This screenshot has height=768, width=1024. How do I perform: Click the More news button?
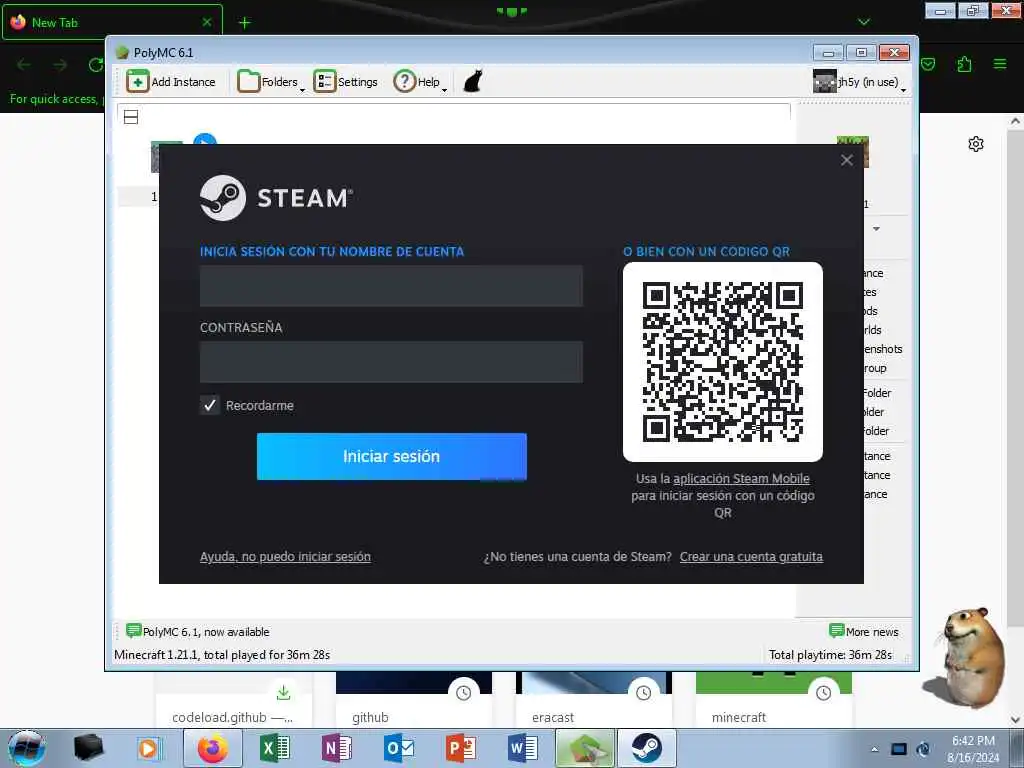click(863, 632)
